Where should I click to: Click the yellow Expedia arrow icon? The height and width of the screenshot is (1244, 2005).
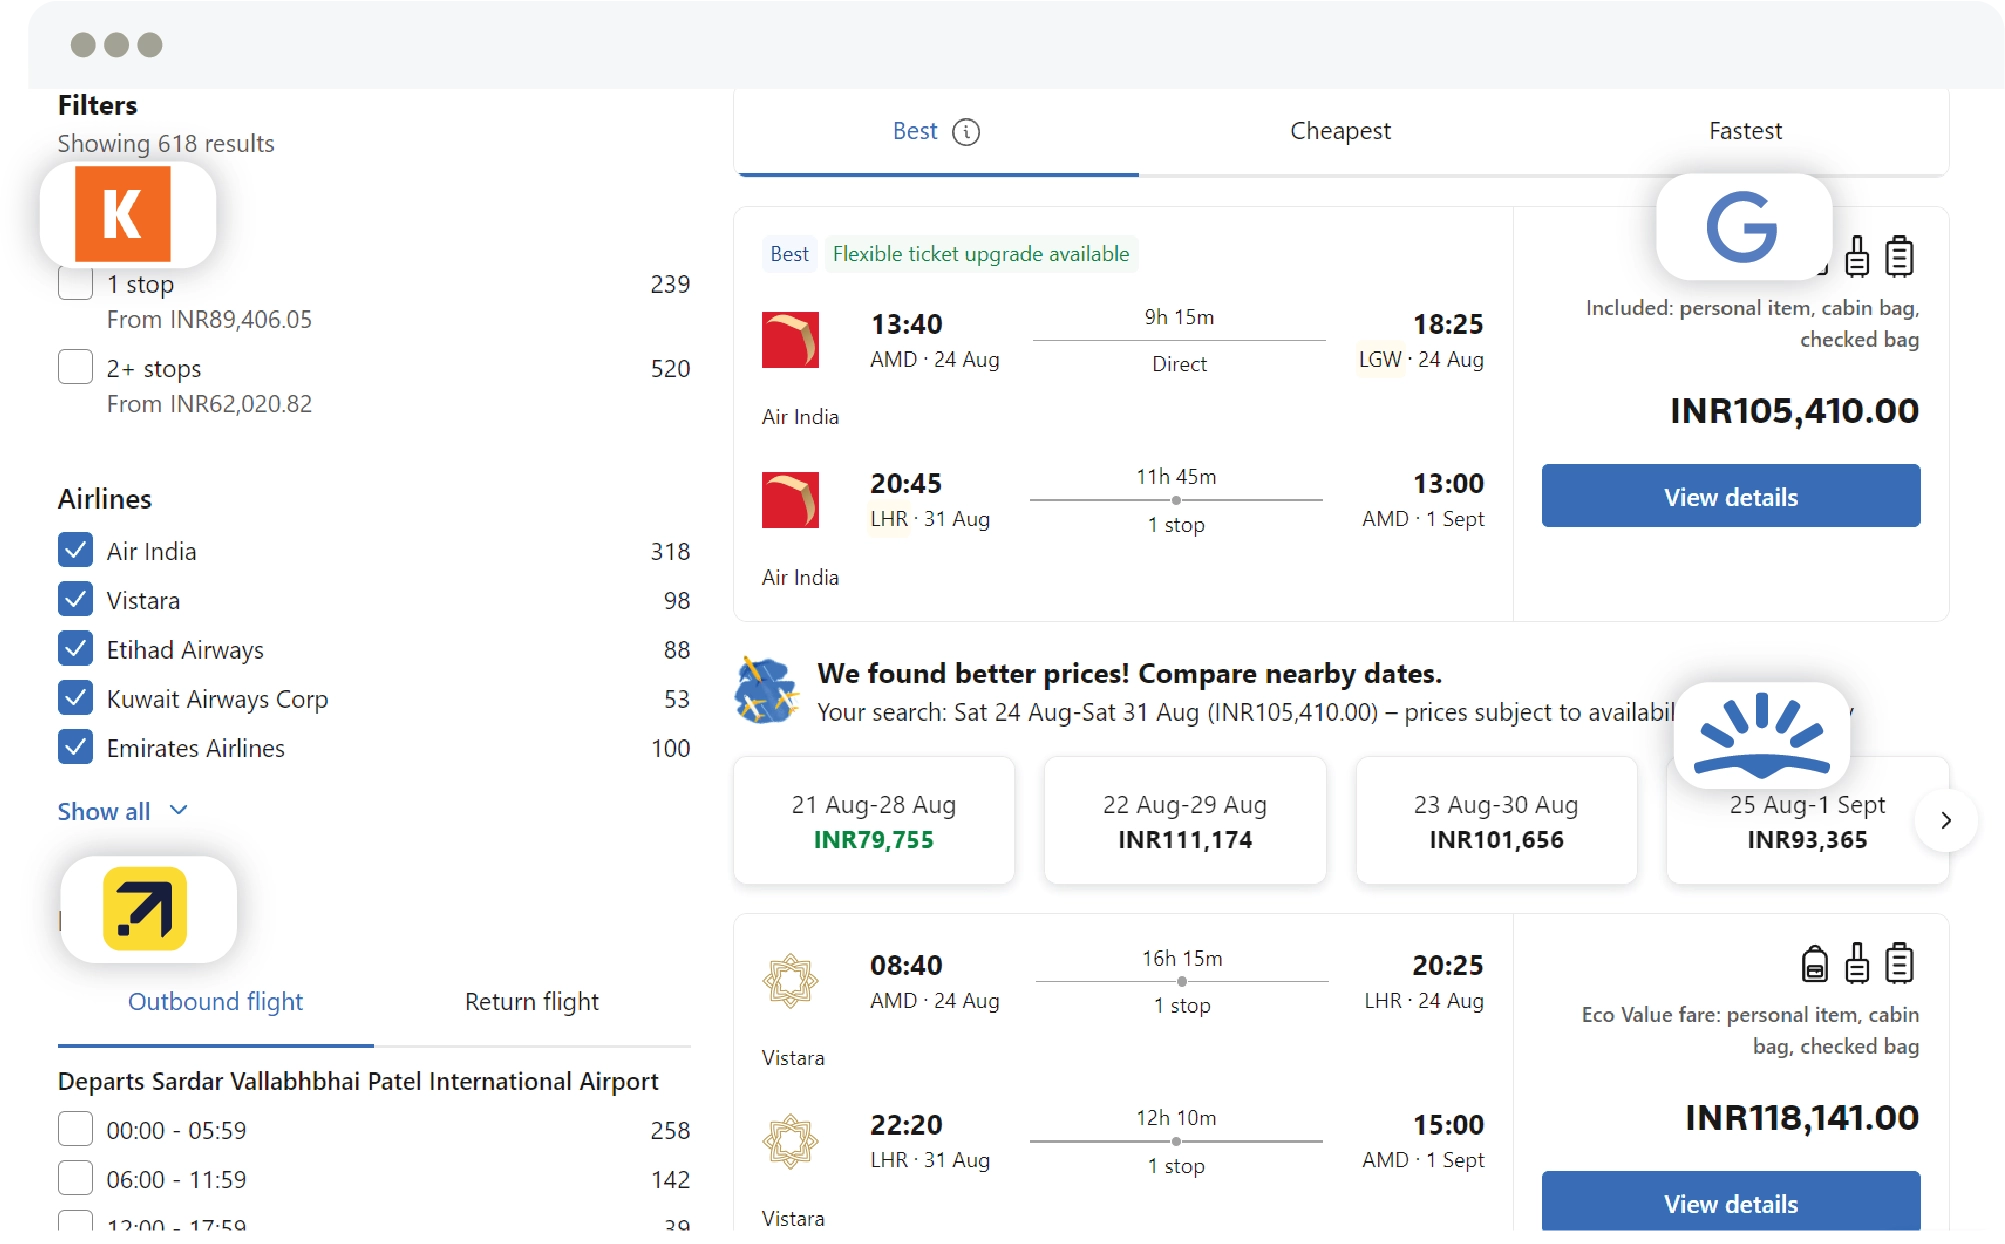coord(147,908)
